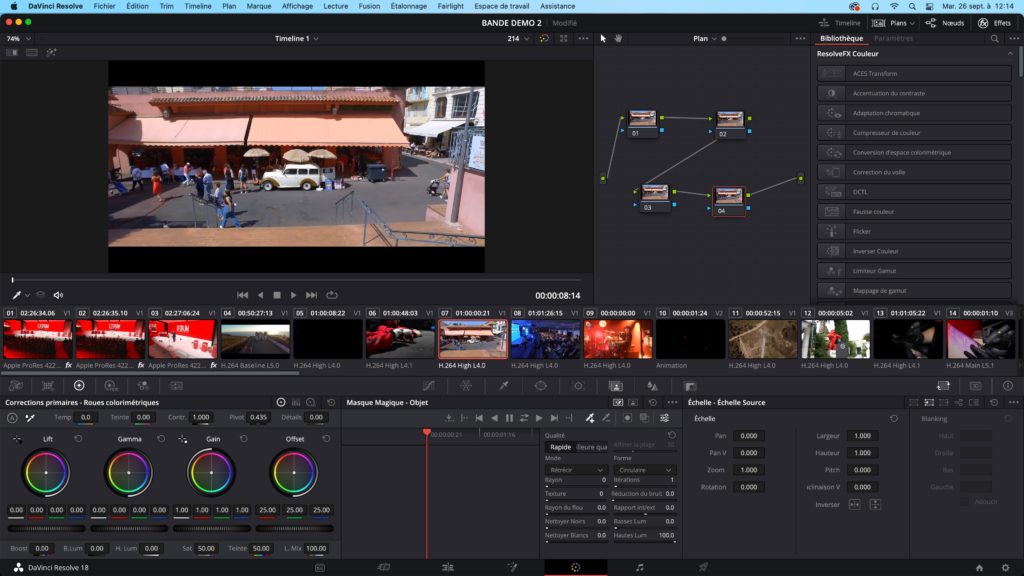Image resolution: width=1024 pixels, height=576 pixels.
Task: Open the Motion Effects palette icon
Action: 176,386
